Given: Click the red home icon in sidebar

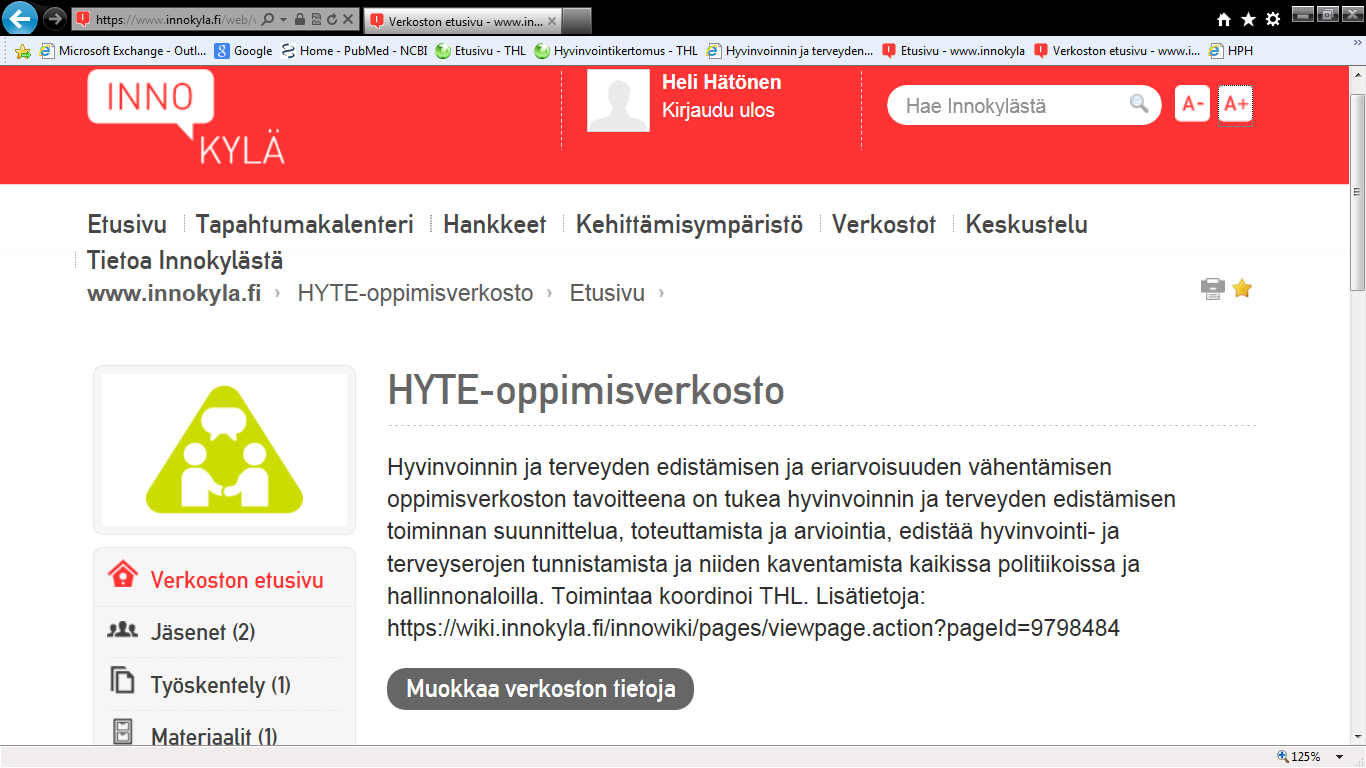Looking at the screenshot, I should [122, 575].
